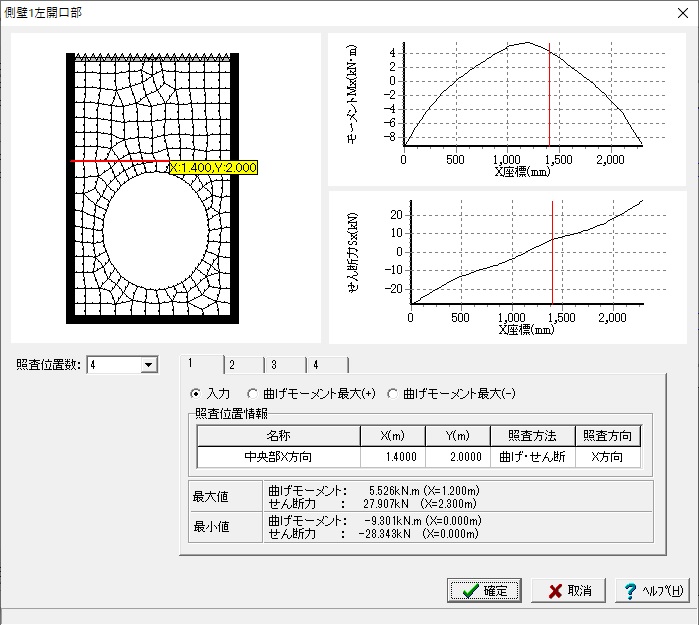Click the -9.301kN.m minimum moment value
This screenshot has width=699, height=625.
point(393,520)
